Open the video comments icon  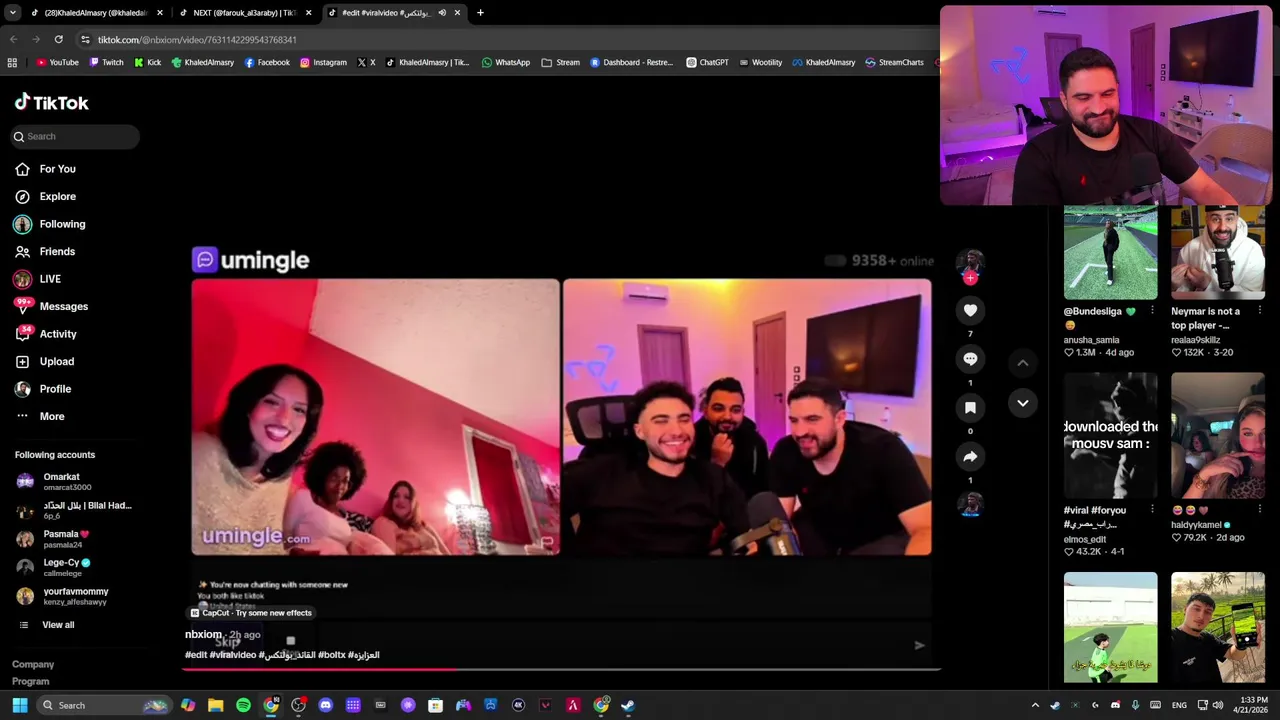tap(970, 359)
